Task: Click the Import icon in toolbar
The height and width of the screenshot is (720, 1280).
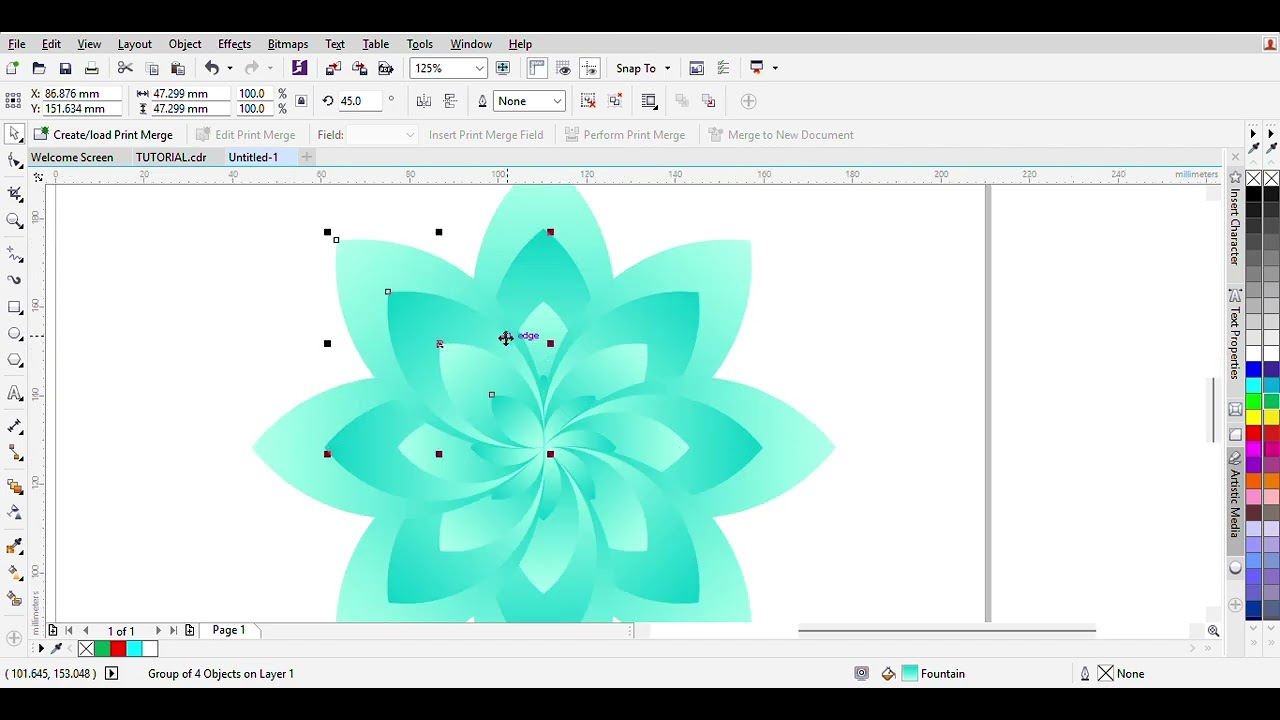Action: tap(334, 68)
